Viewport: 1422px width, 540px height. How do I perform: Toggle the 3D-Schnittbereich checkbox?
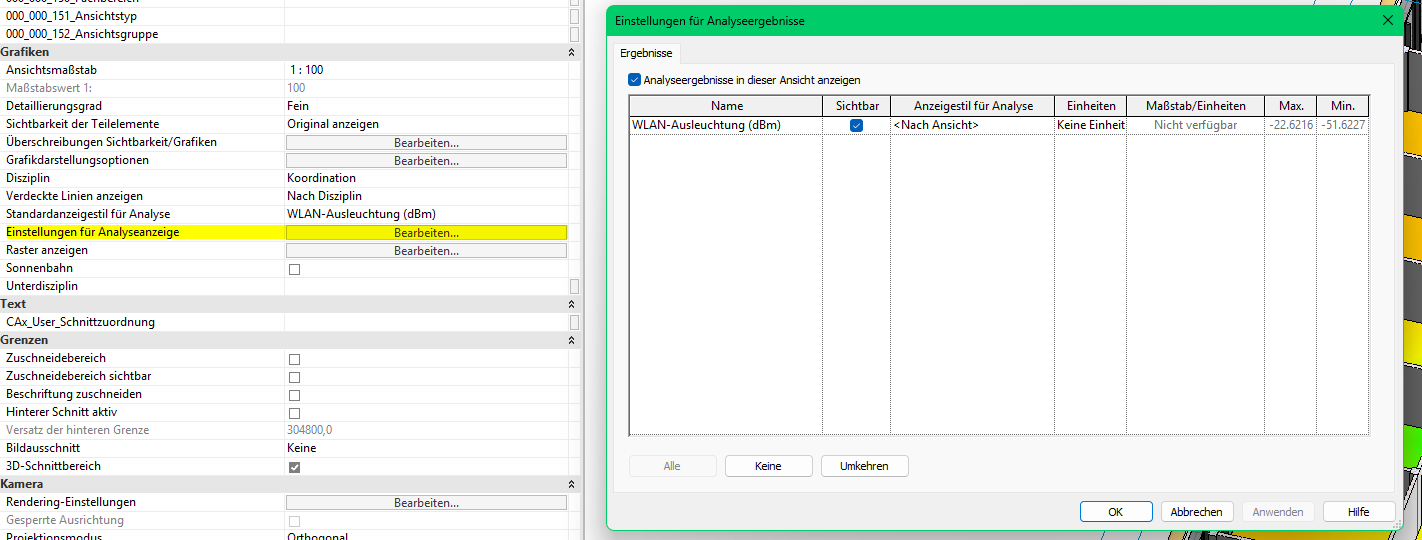tap(294, 467)
